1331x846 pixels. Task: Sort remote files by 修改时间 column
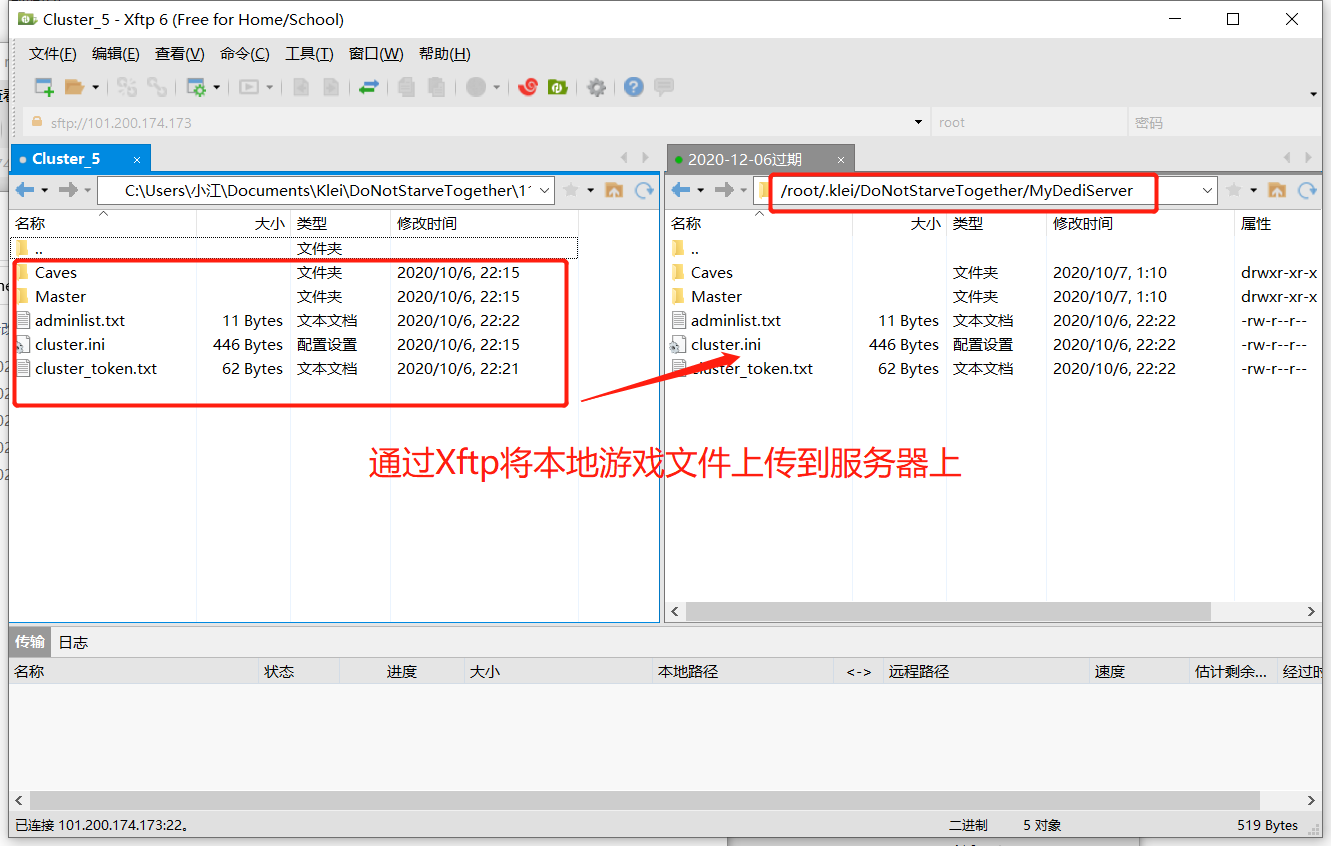click(x=1083, y=224)
